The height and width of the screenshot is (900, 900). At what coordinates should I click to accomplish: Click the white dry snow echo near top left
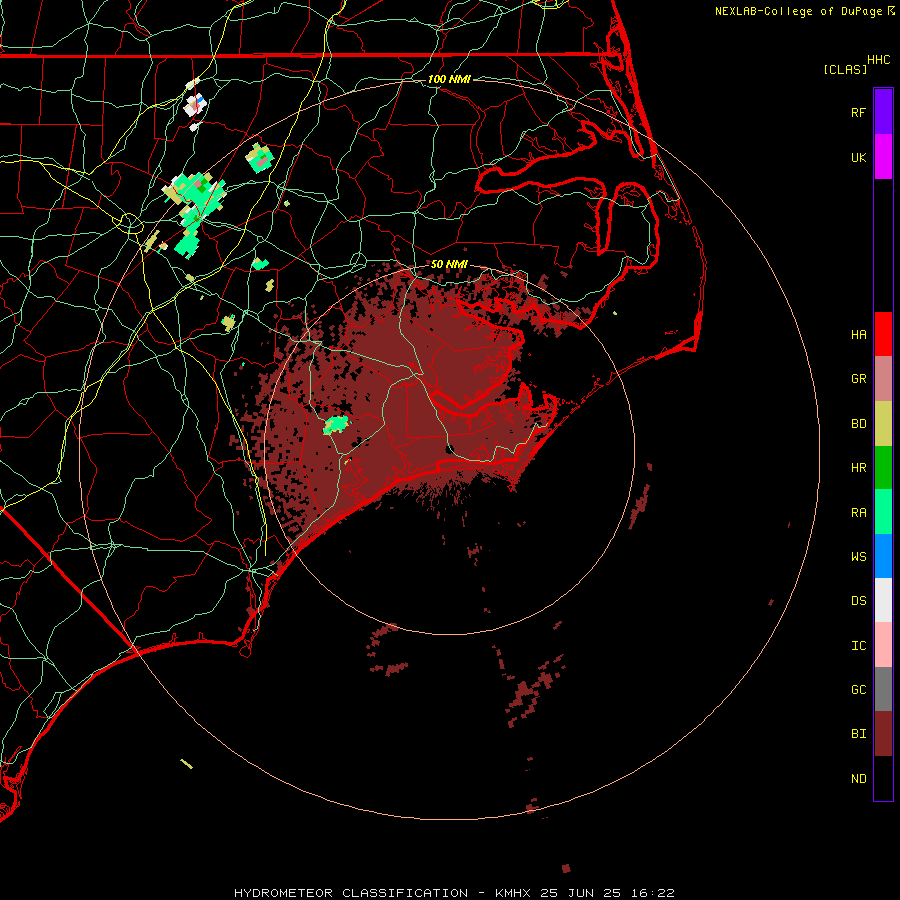pos(195,105)
